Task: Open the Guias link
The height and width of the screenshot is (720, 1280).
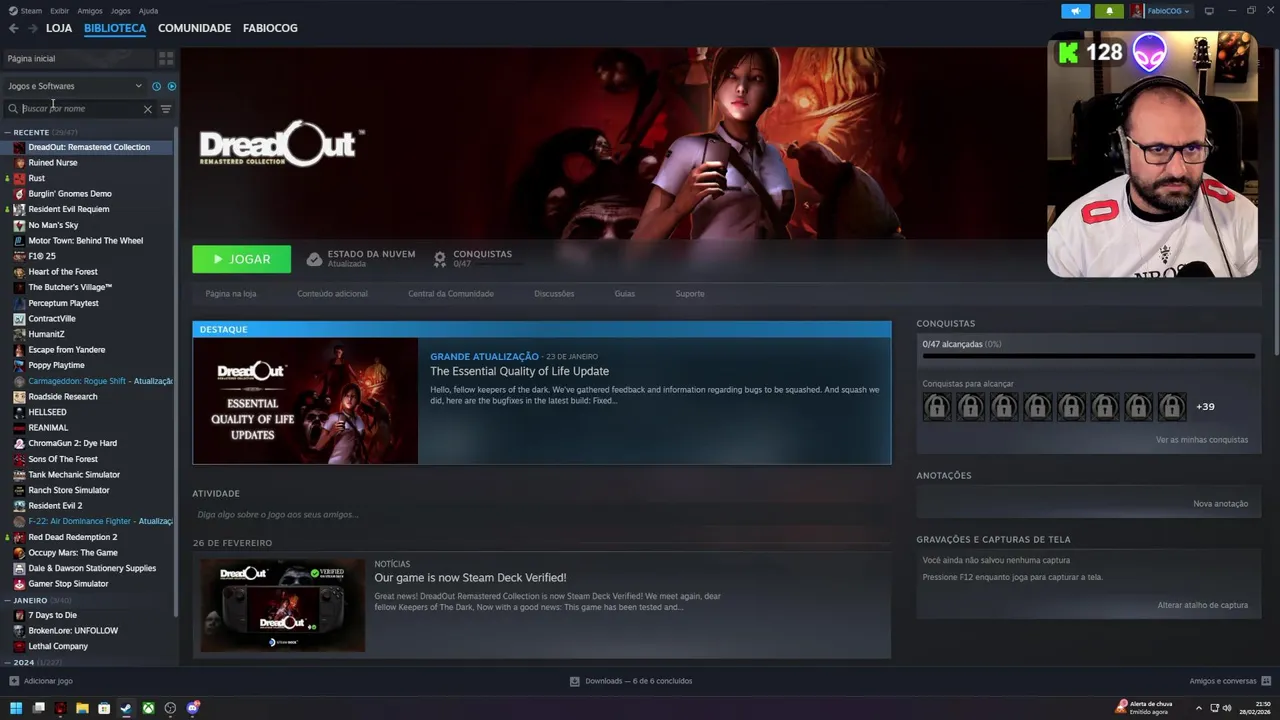Action: (624, 294)
